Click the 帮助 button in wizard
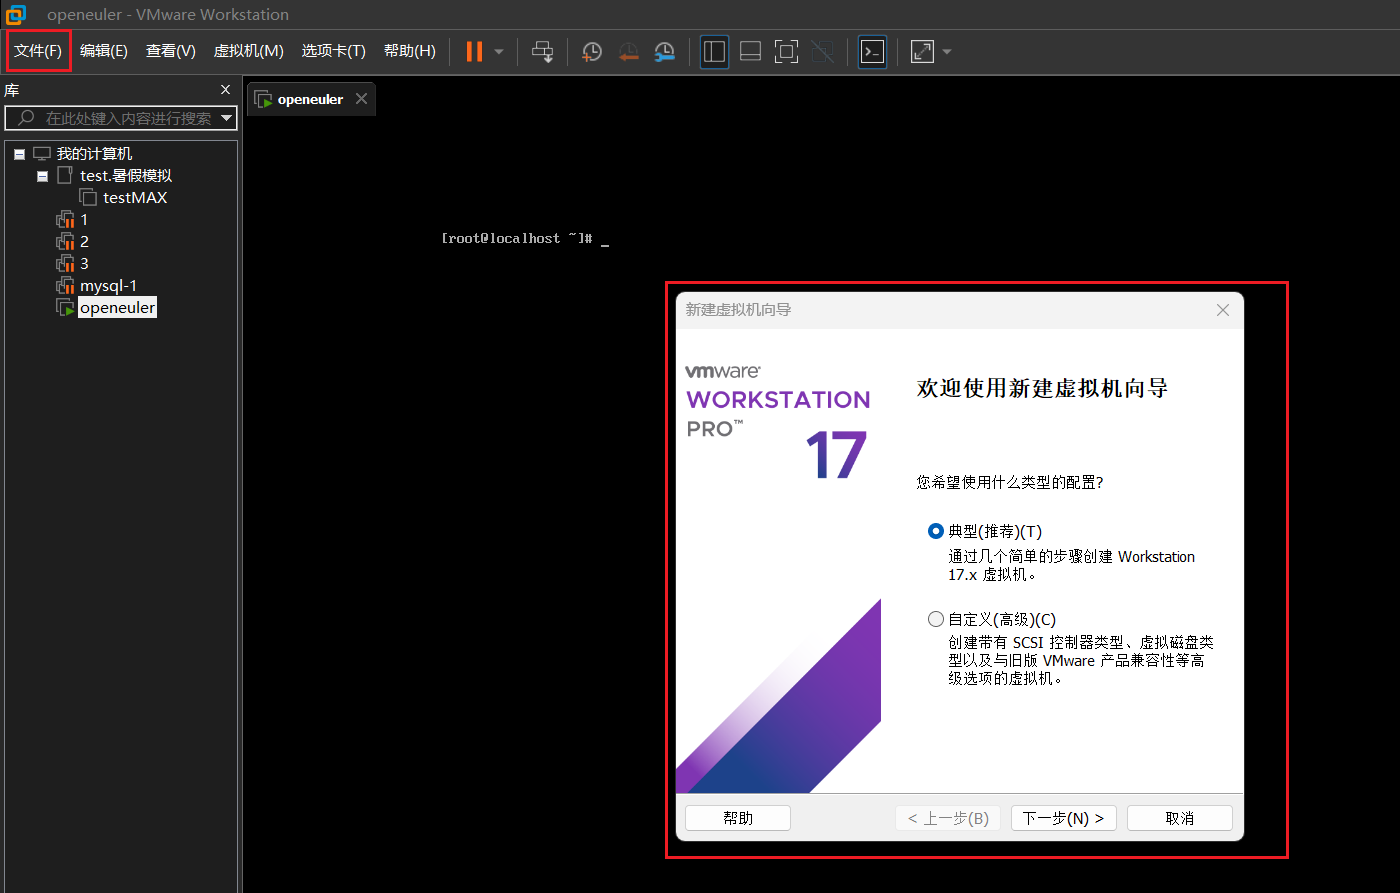 pyautogui.click(x=738, y=818)
